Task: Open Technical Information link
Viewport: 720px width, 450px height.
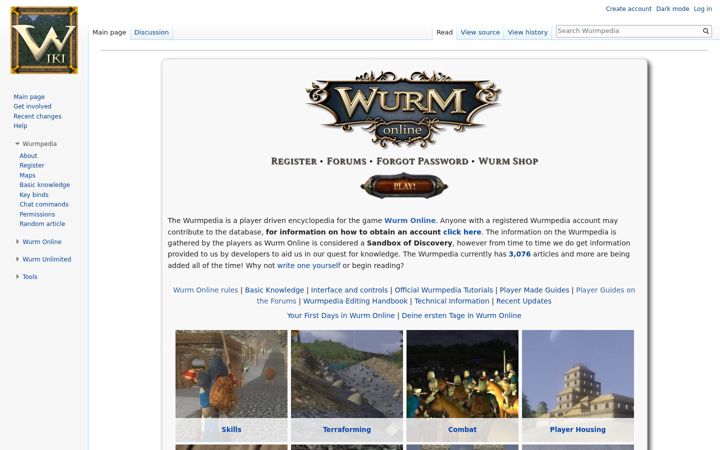Action: [x=452, y=301]
